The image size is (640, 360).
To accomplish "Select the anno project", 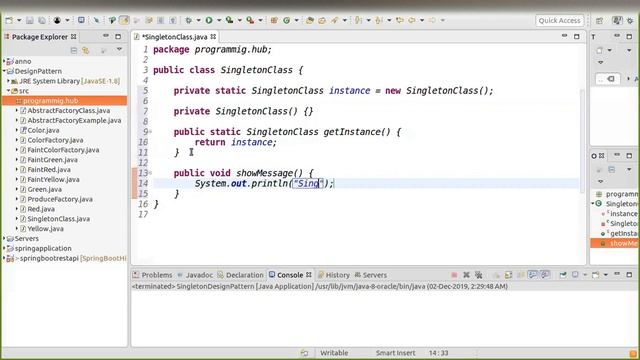I will point(22,61).
